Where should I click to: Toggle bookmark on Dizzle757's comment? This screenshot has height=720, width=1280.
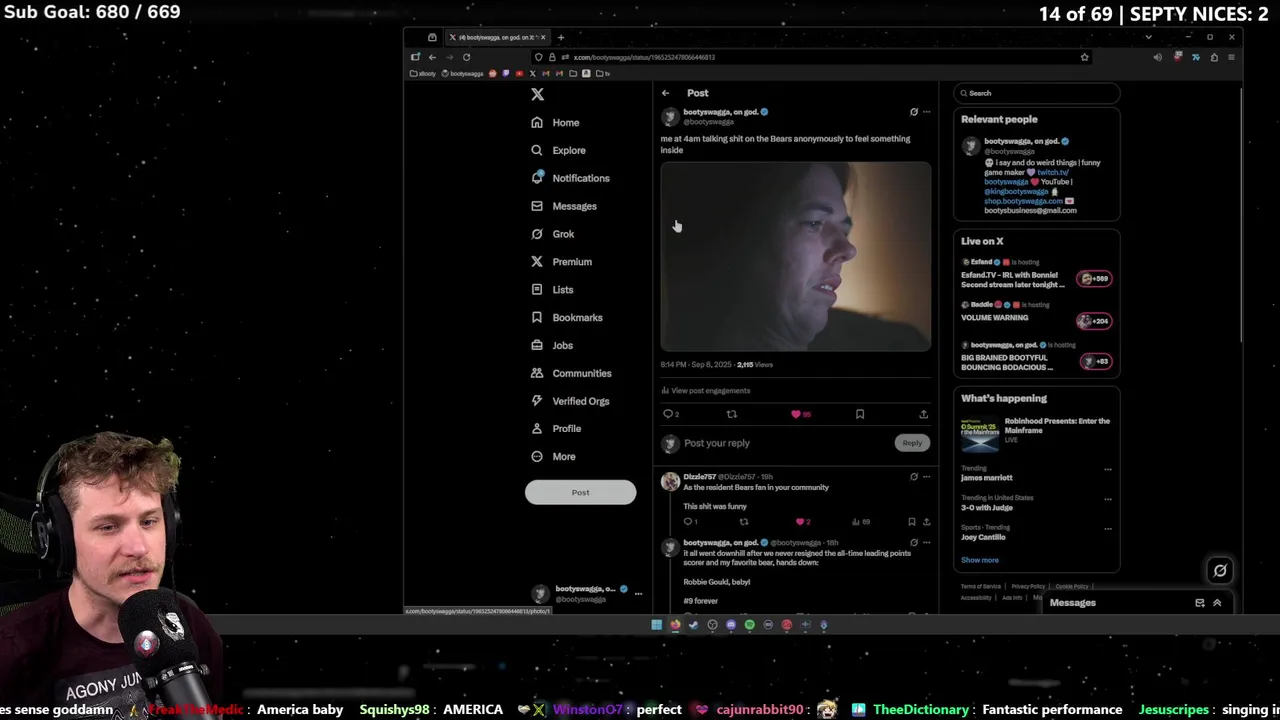point(911,522)
